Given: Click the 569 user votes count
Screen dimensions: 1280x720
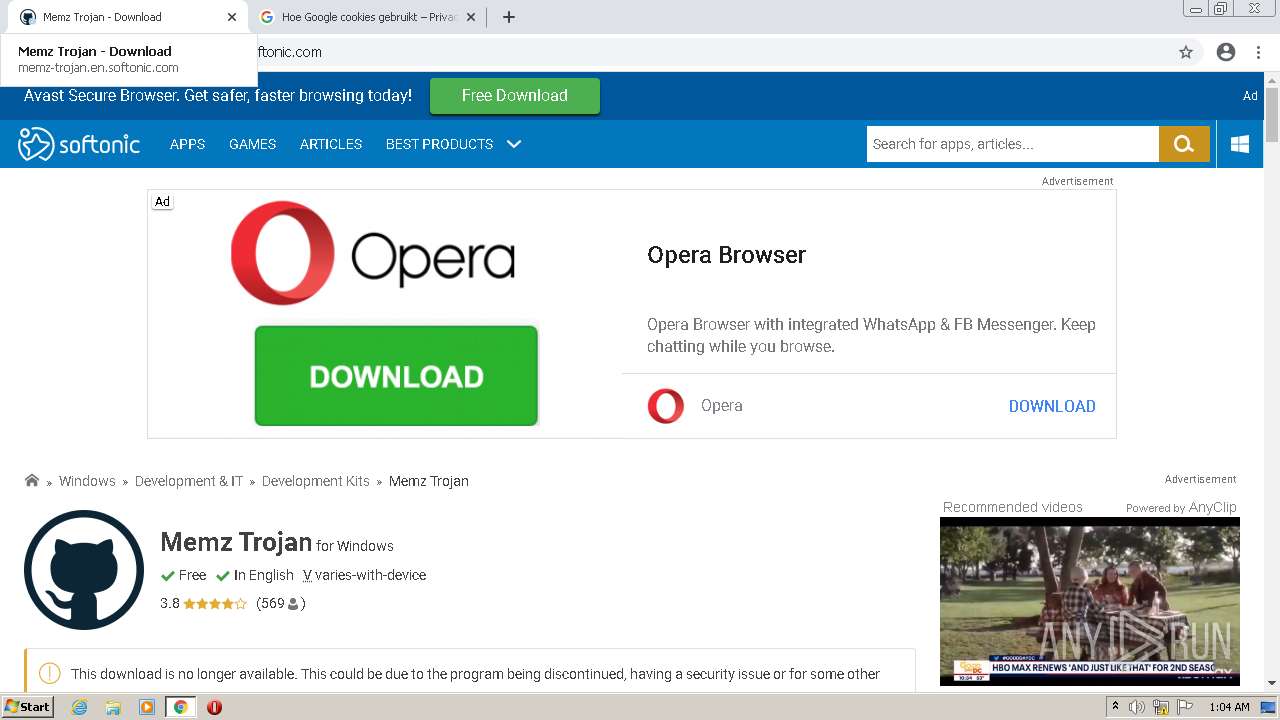Looking at the screenshot, I should [280, 604].
